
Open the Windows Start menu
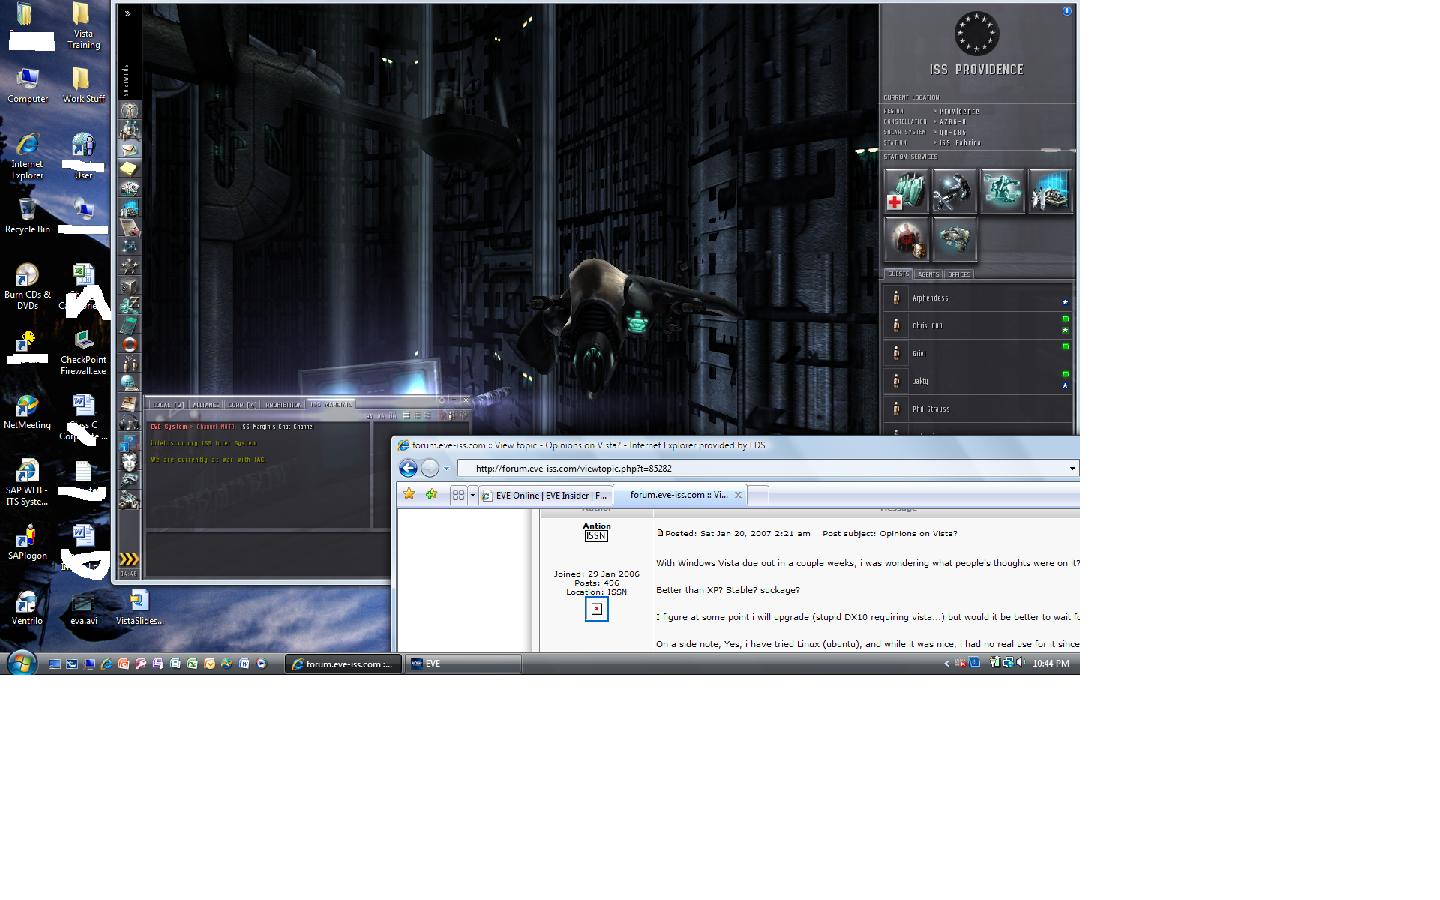(21, 662)
